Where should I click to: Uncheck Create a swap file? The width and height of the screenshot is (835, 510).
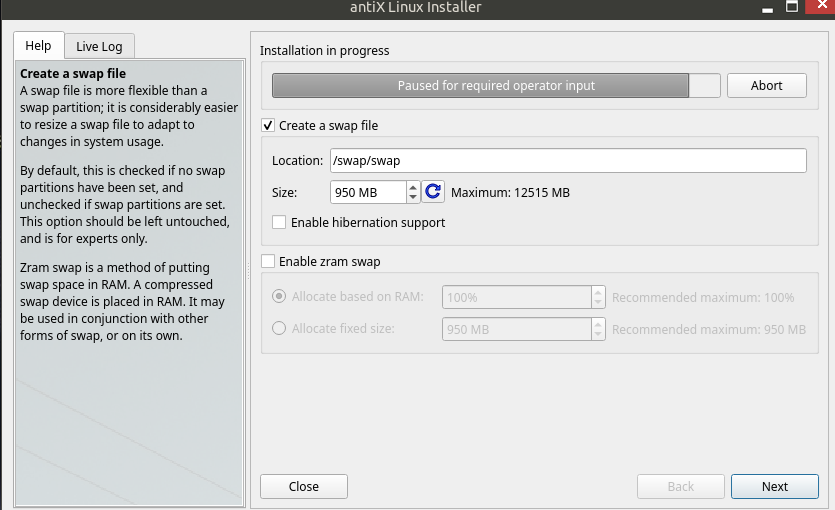point(268,126)
